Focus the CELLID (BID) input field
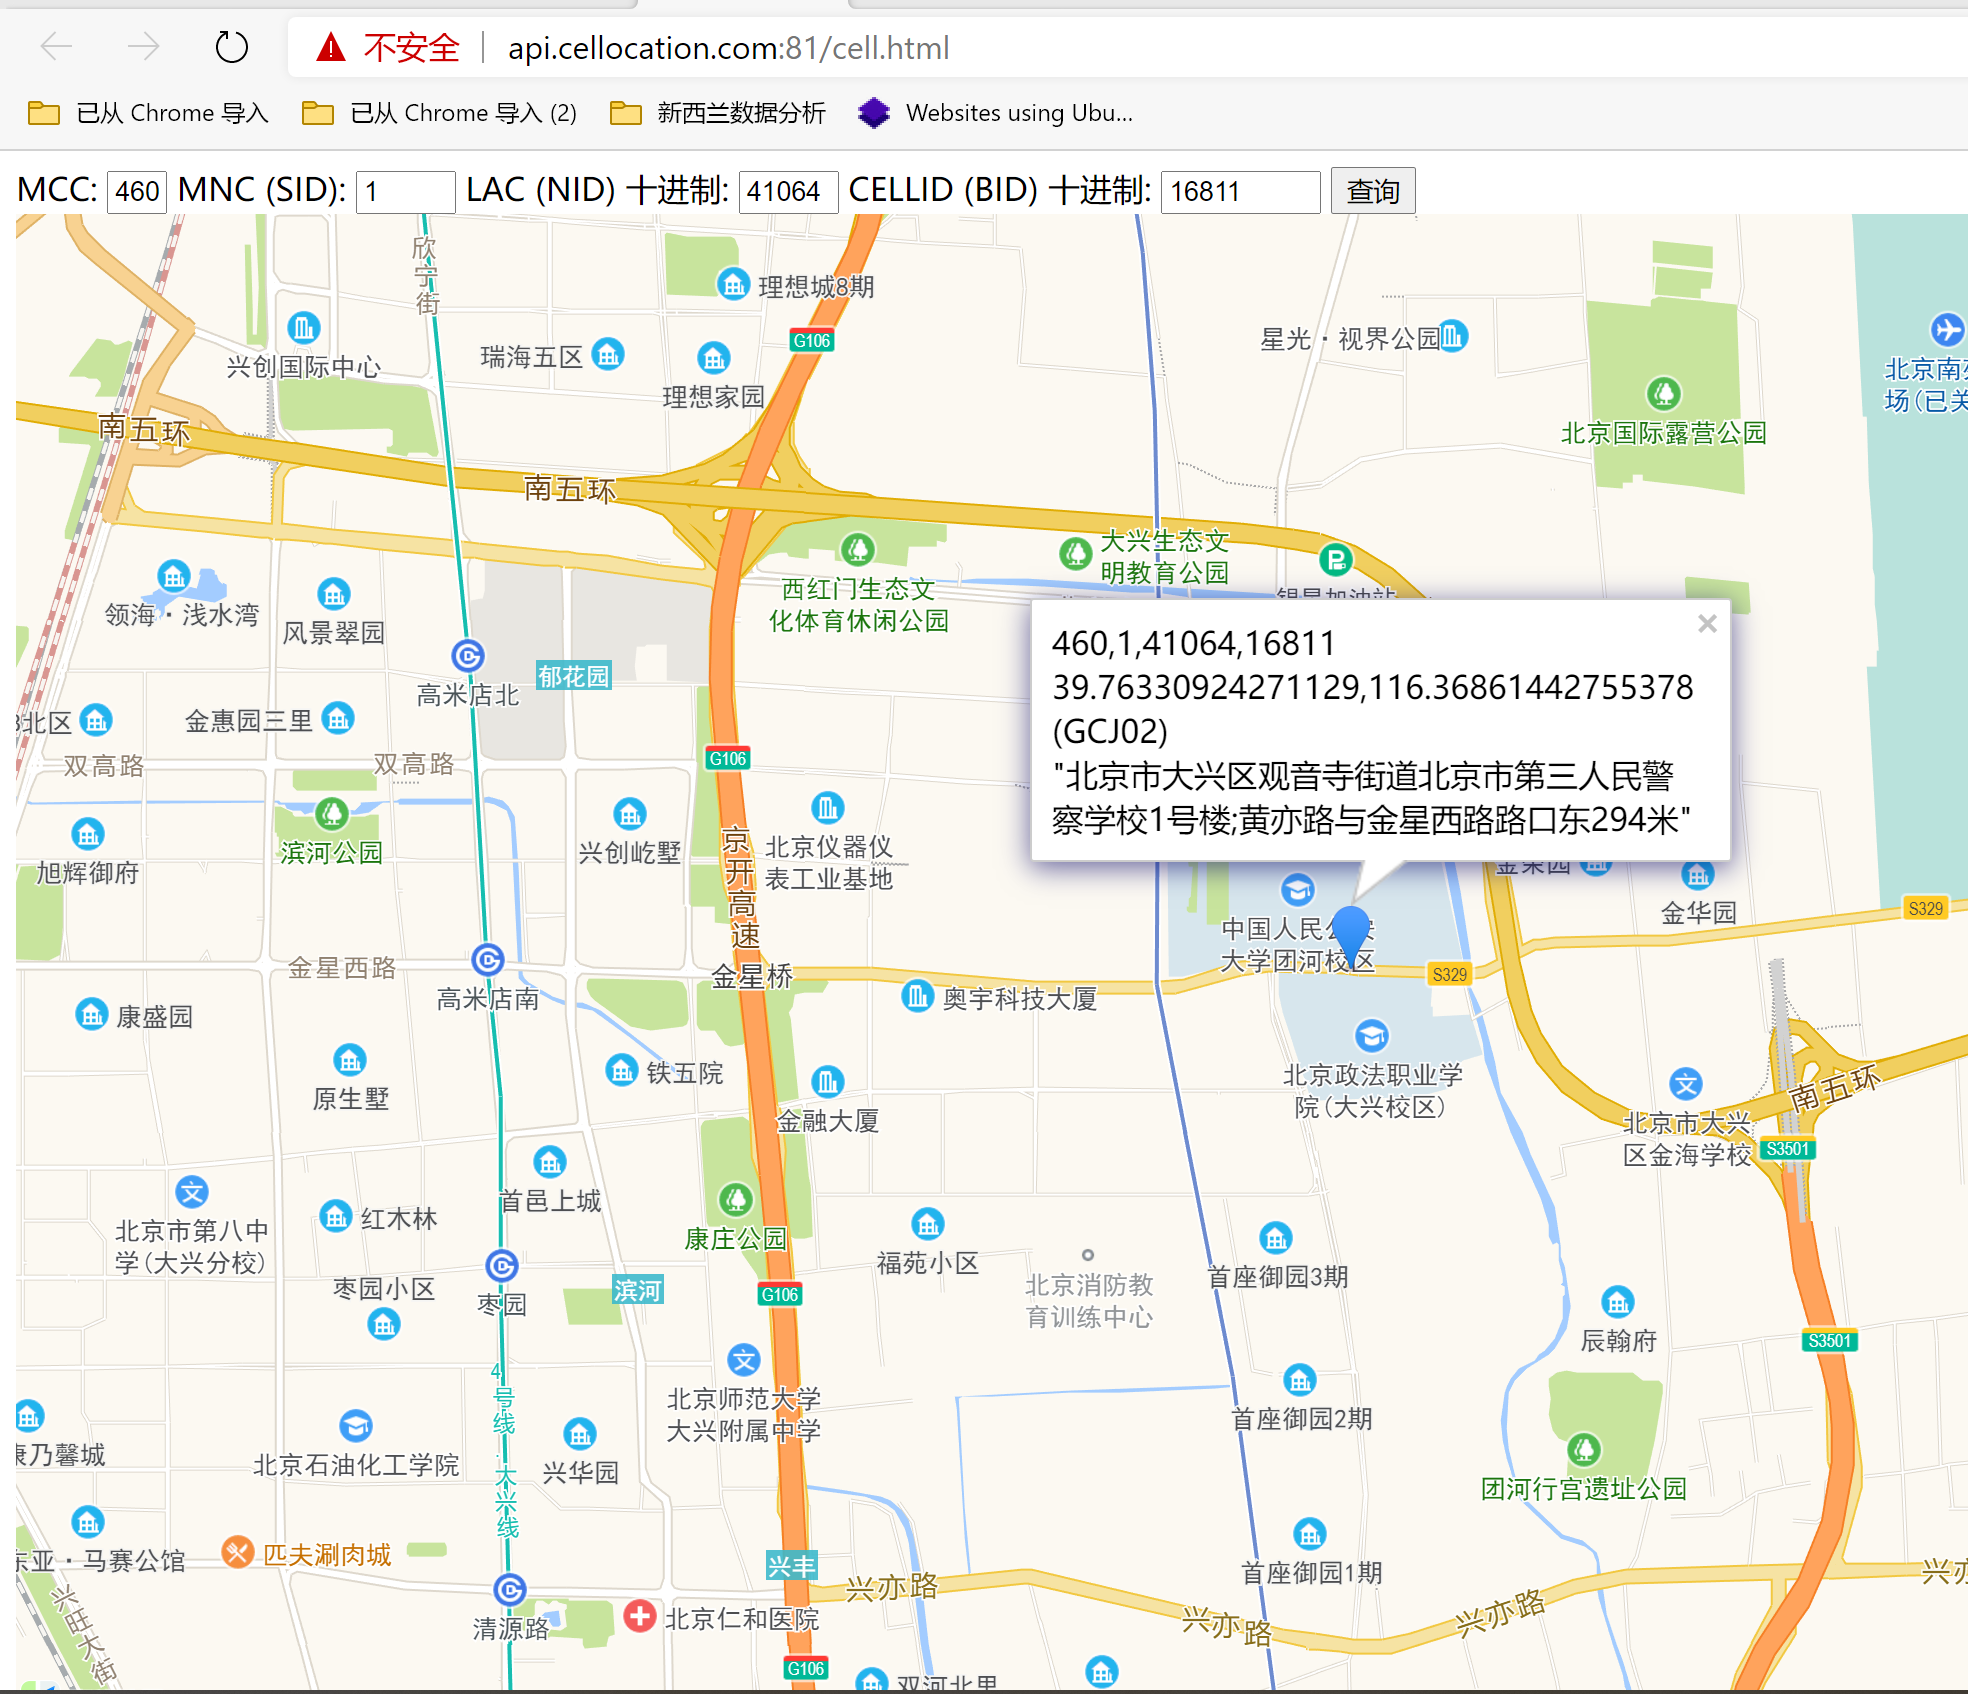This screenshot has height=1694, width=1968. tap(1239, 191)
